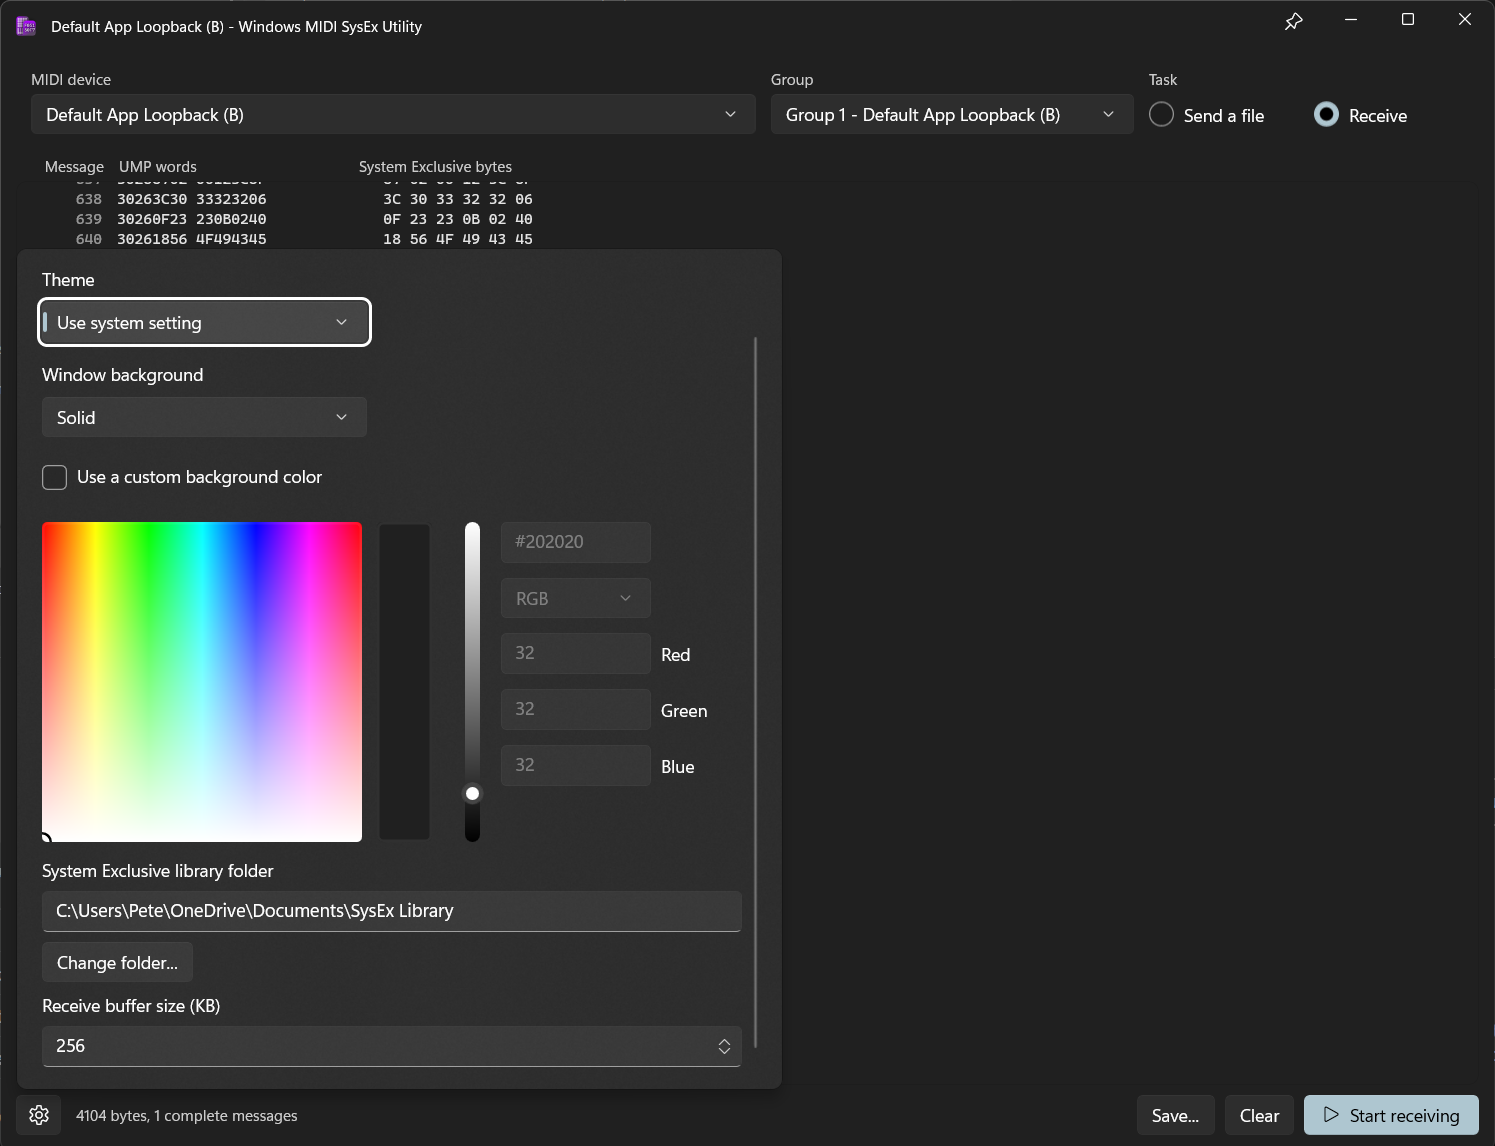This screenshot has height=1146, width=1495.
Task: Open settings with the gear icon
Action: [x=39, y=1115]
